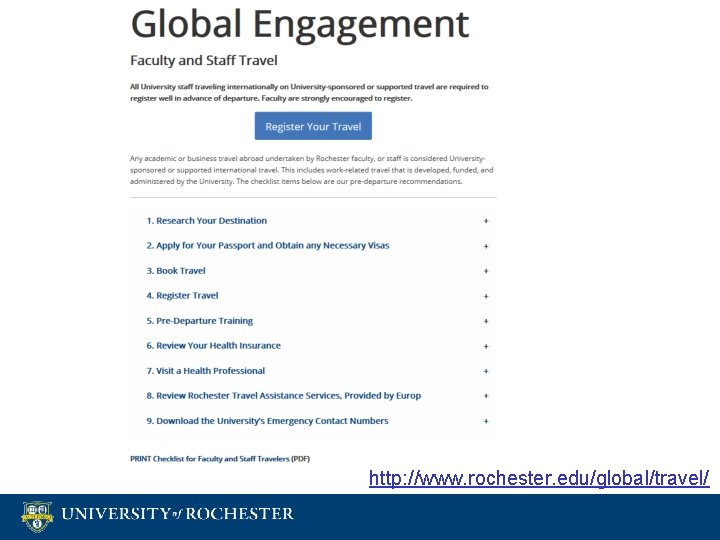Select '5. Pre-Departure Training' heading
Screen dimensions: 720x540
200,321
